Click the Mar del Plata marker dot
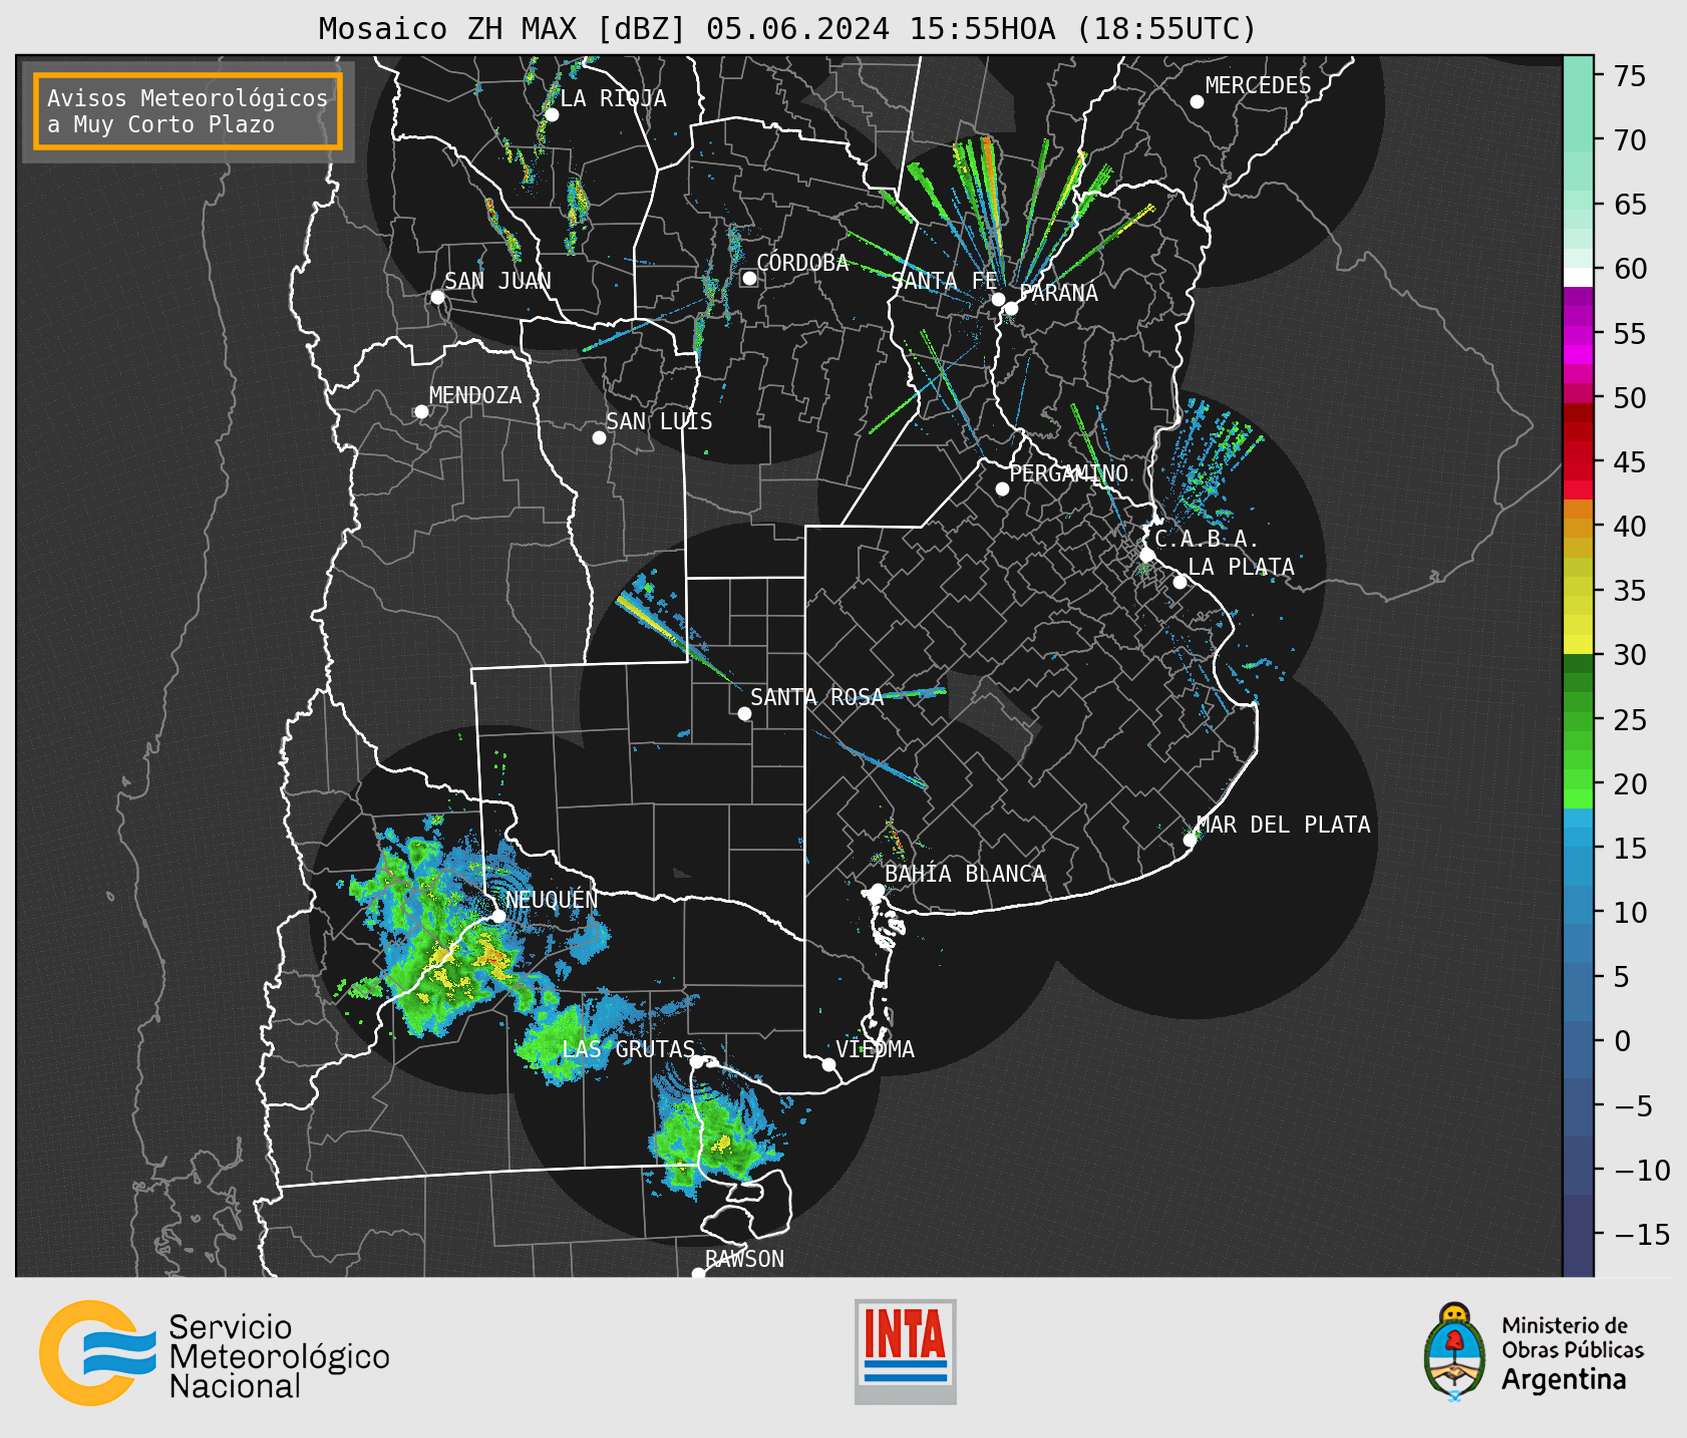The height and width of the screenshot is (1438, 1687). [1190, 840]
